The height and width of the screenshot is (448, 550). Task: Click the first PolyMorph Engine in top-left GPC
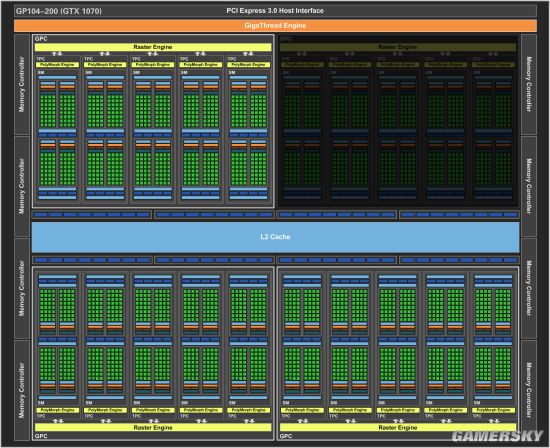[57, 65]
